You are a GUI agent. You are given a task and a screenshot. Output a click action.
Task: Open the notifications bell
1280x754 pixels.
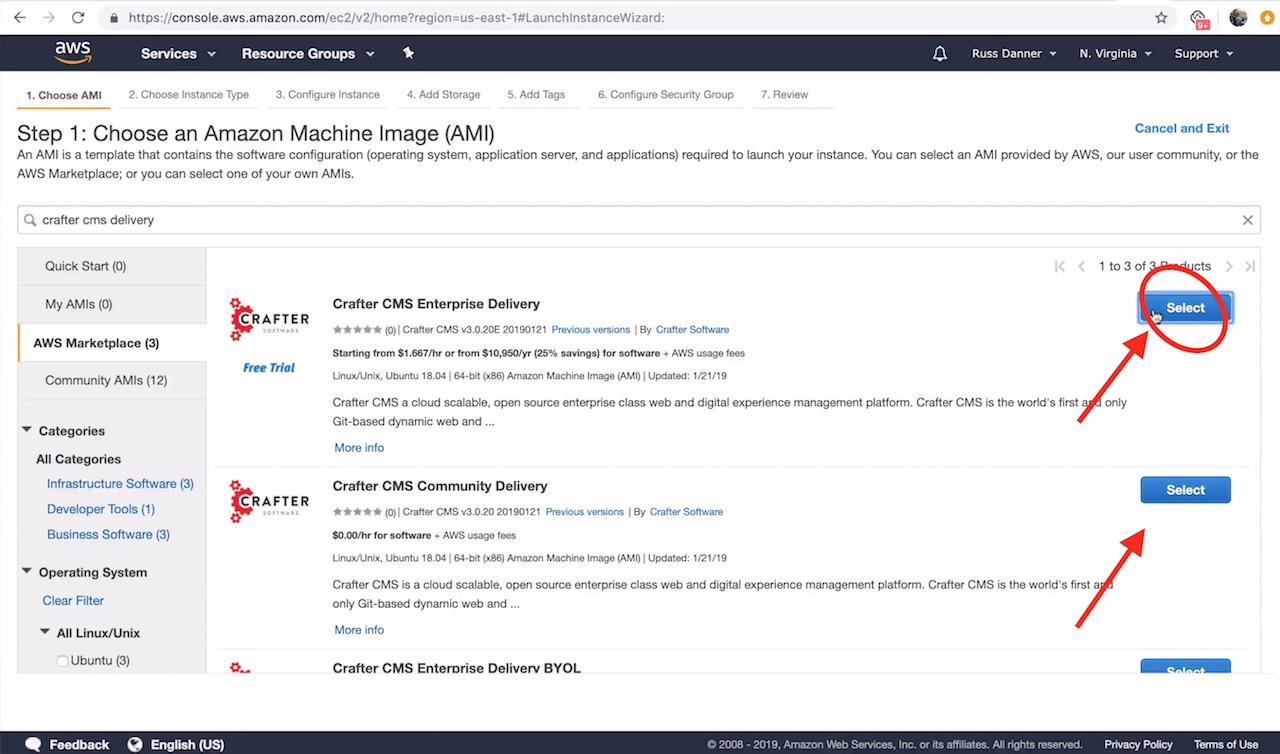pos(940,54)
